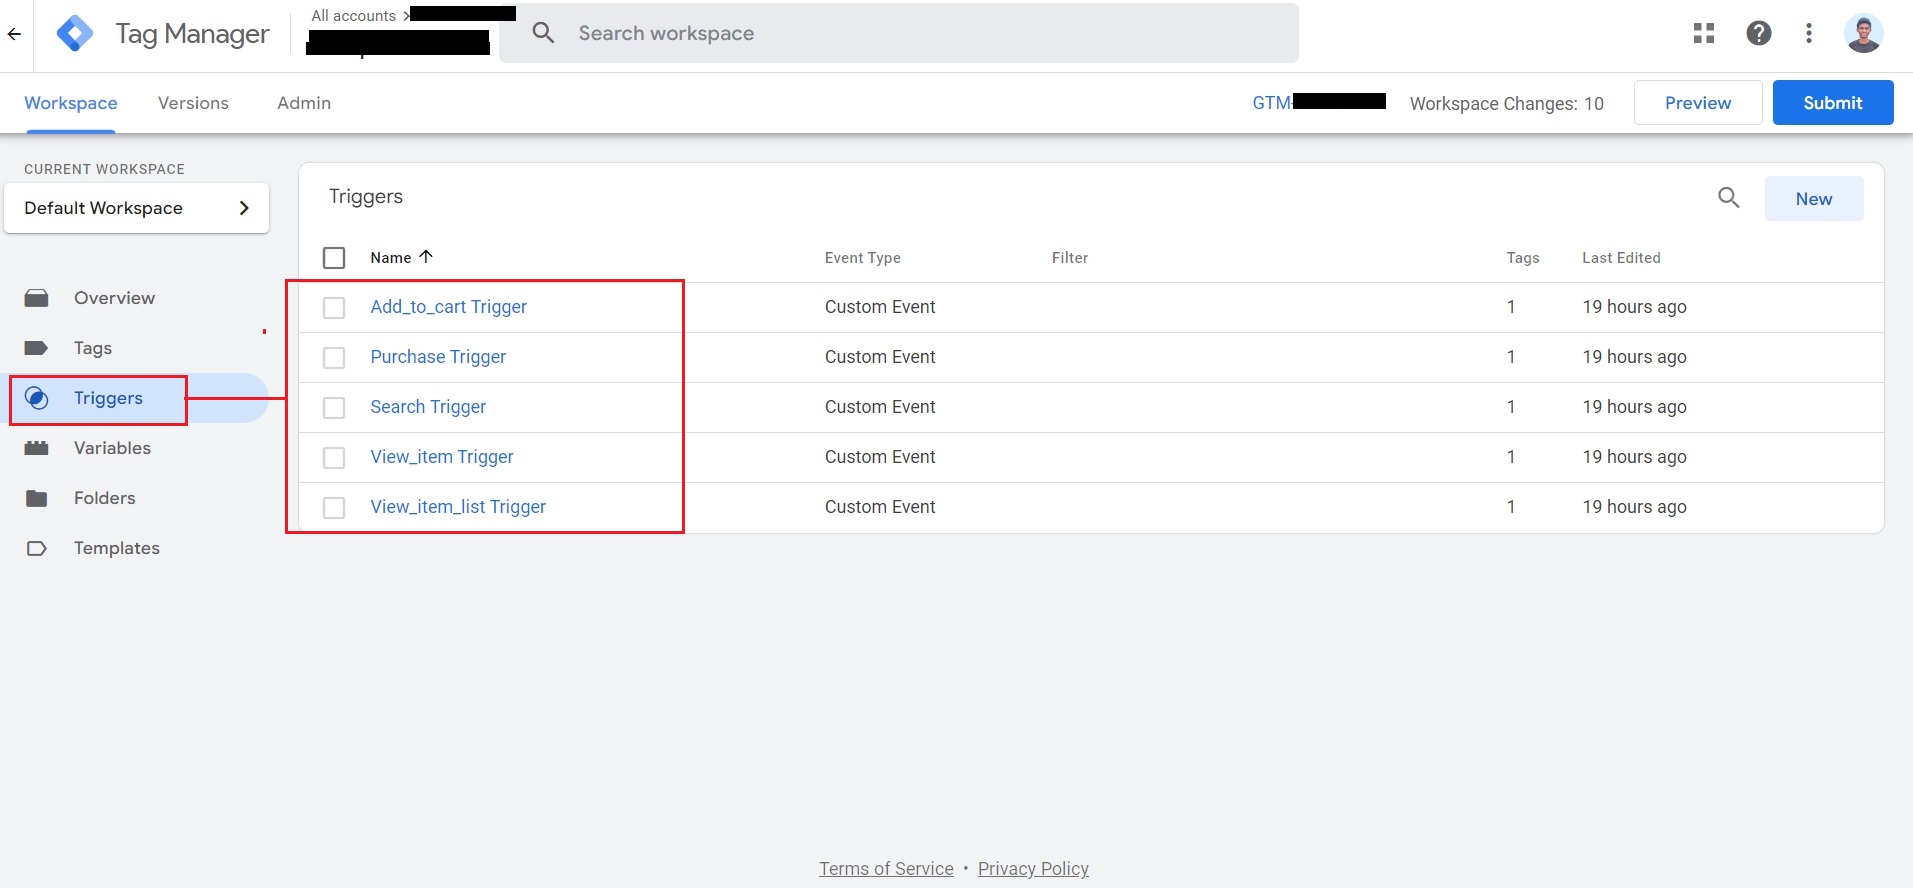Click the Preview button
This screenshot has height=888, width=1913.
(1698, 103)
